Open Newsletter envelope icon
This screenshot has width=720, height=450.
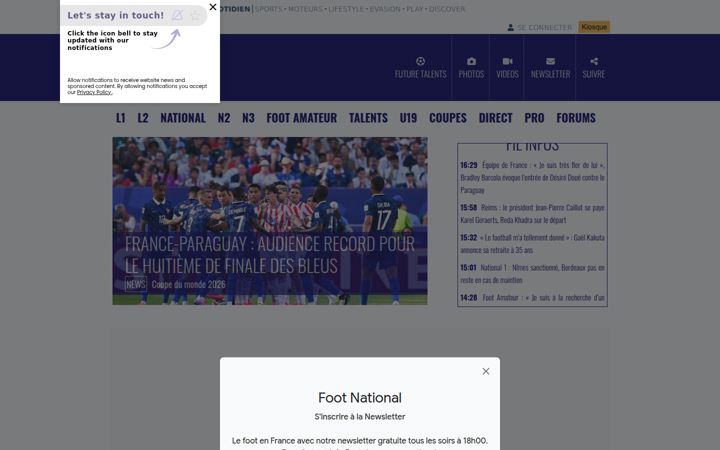pyautogui.click(x=551, y=61)
